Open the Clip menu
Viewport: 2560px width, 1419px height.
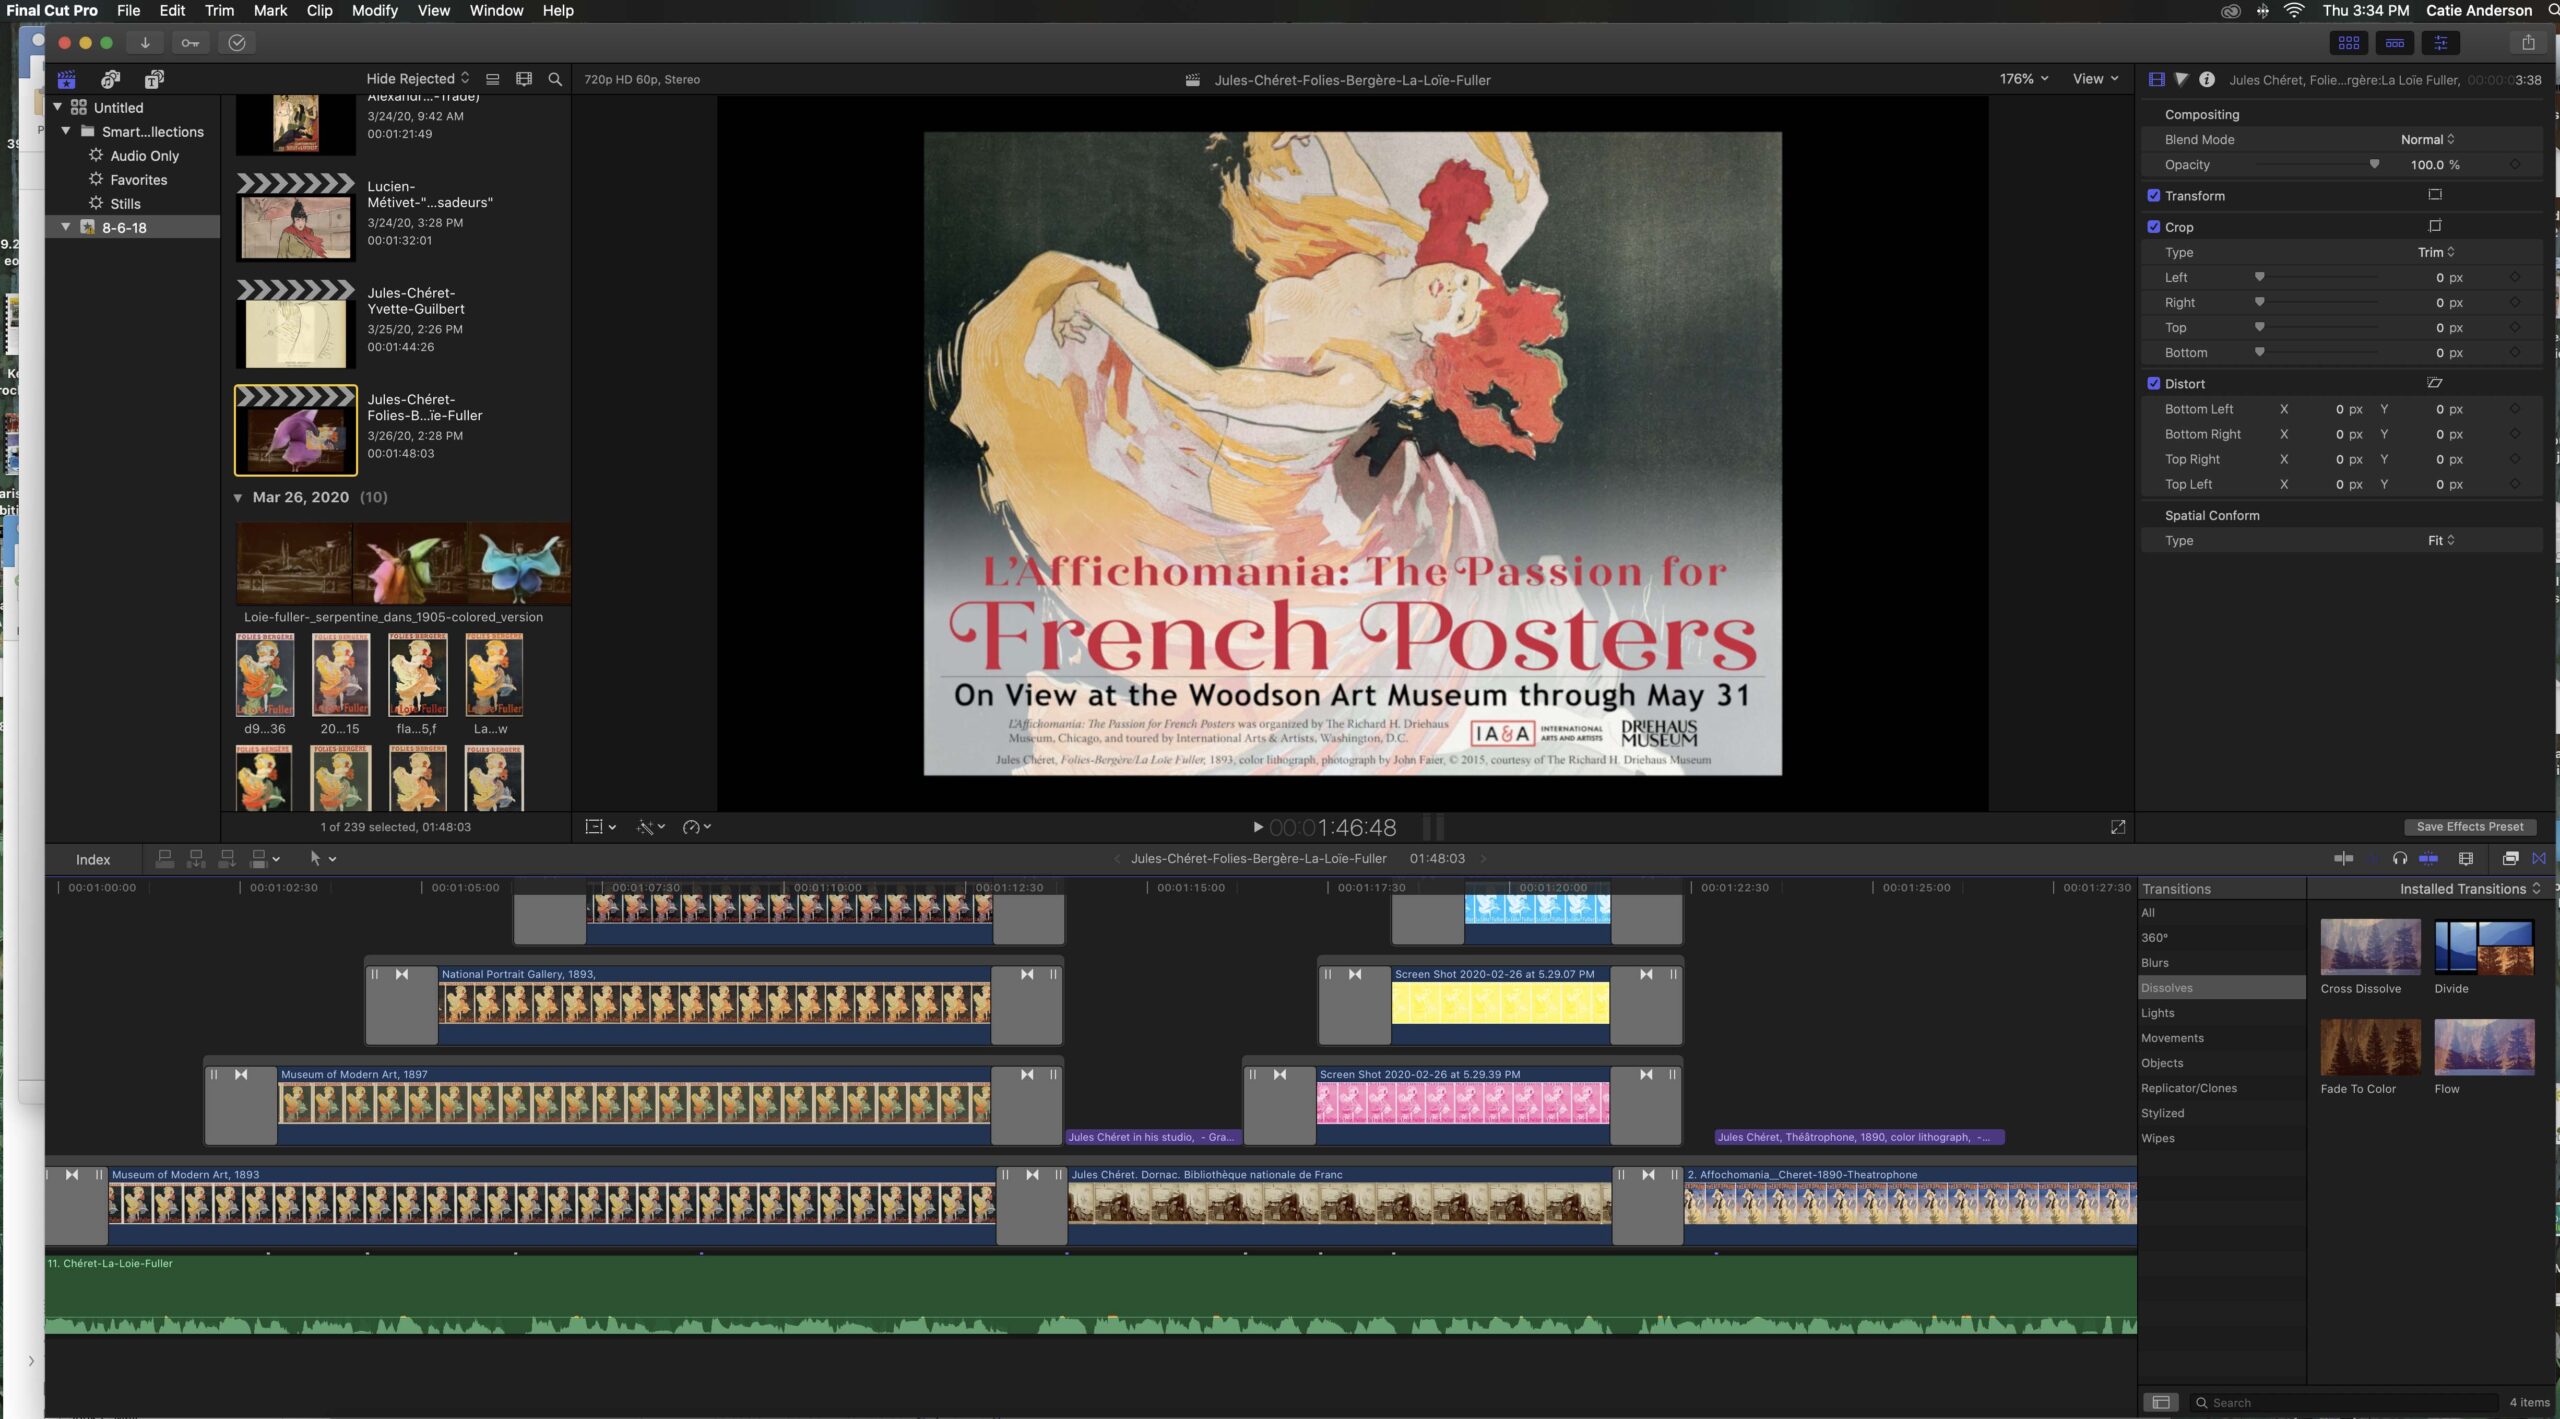[x=319, y=10]
